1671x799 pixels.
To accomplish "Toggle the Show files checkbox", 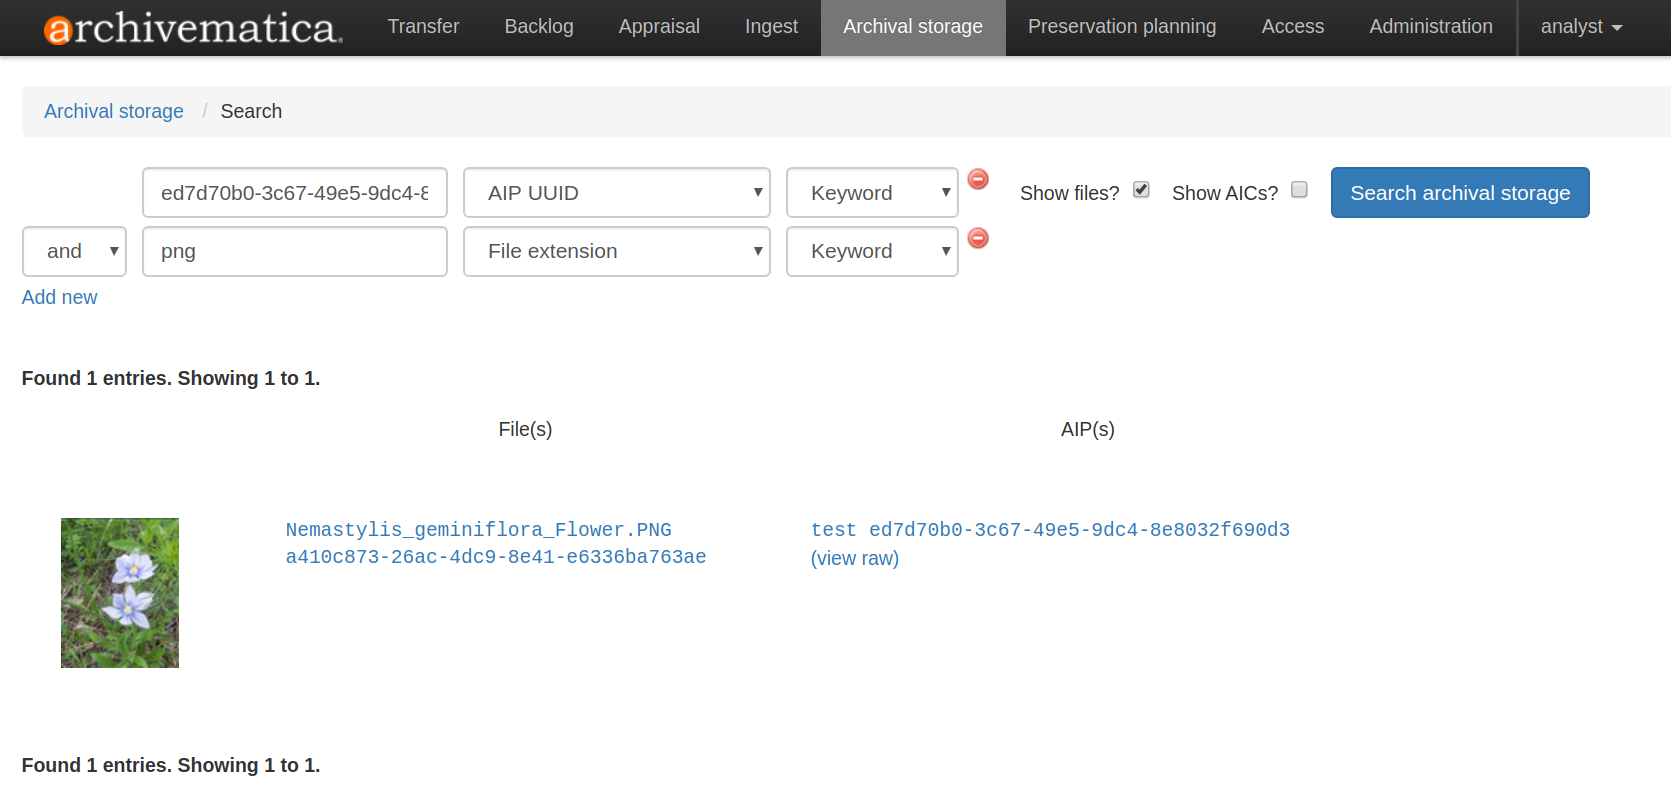I will pos(1141,190).
